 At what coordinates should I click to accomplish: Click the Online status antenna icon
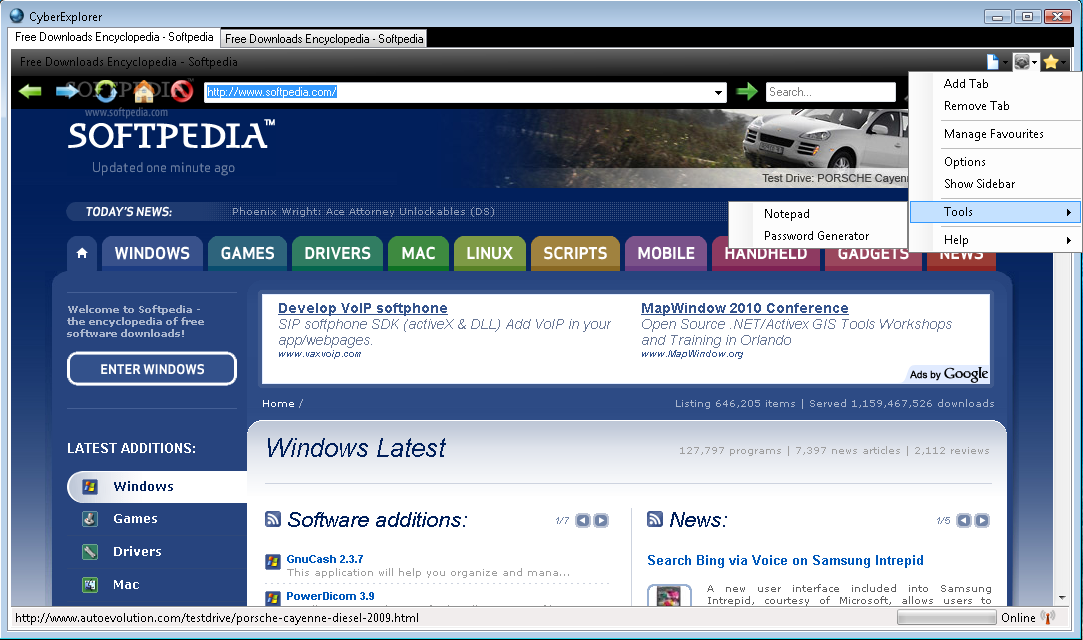(x=1048, y=617)
